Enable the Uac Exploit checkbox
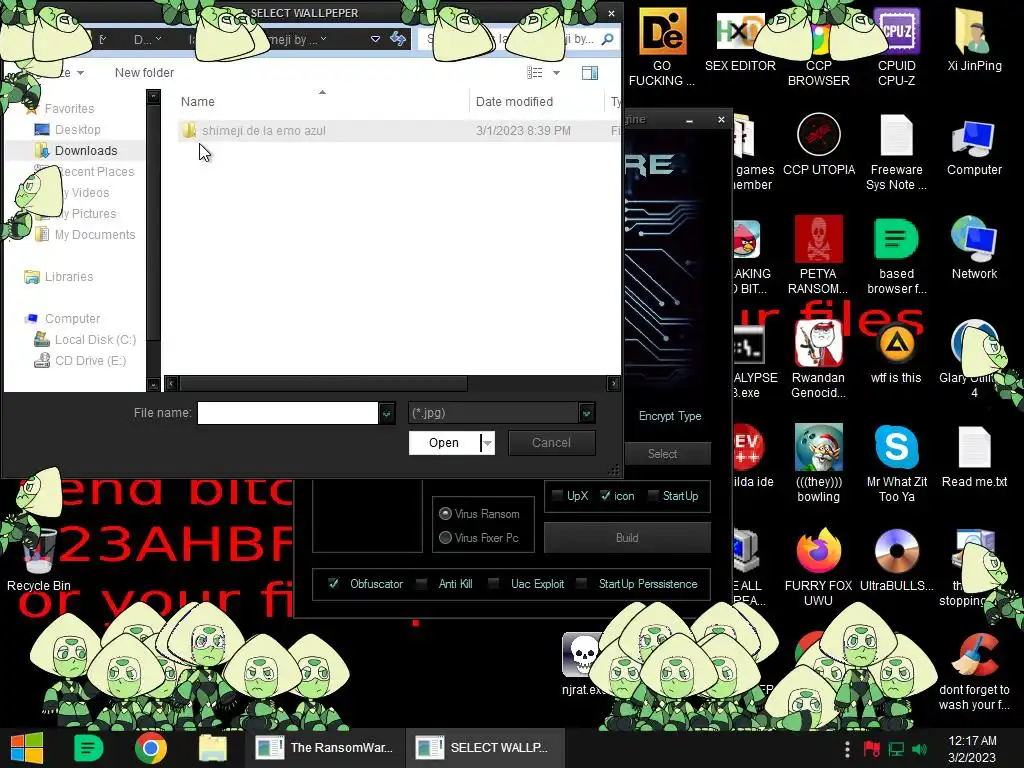Viewport: 1024px width, 768px height. (x=494, y=583)
